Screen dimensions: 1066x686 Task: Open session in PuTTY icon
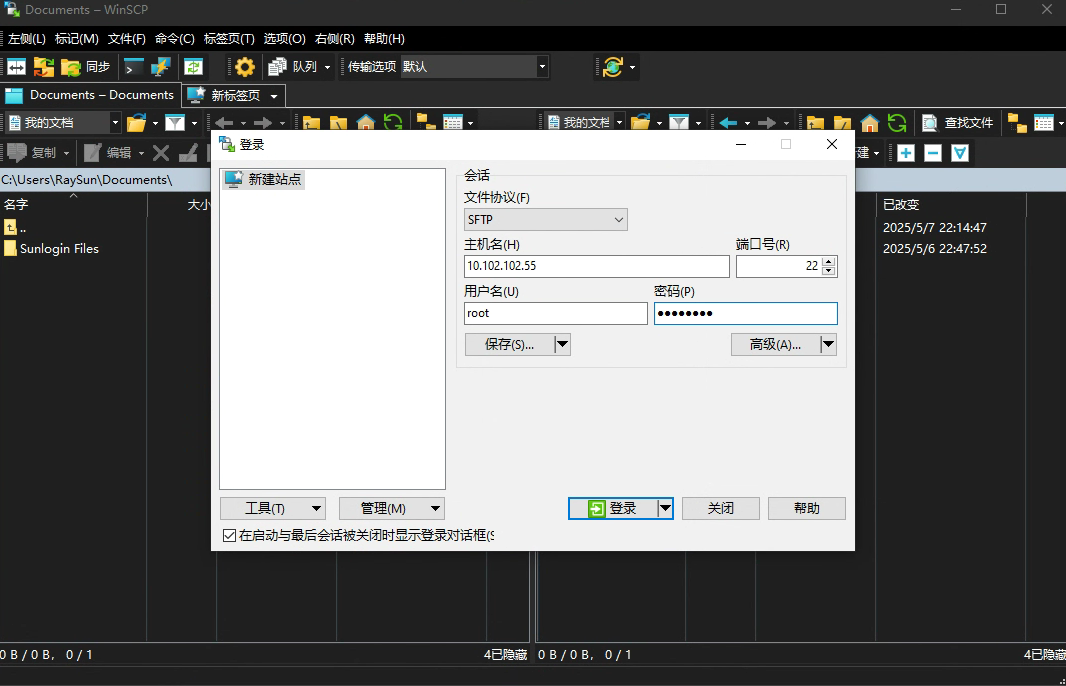[x=160, y=67]
